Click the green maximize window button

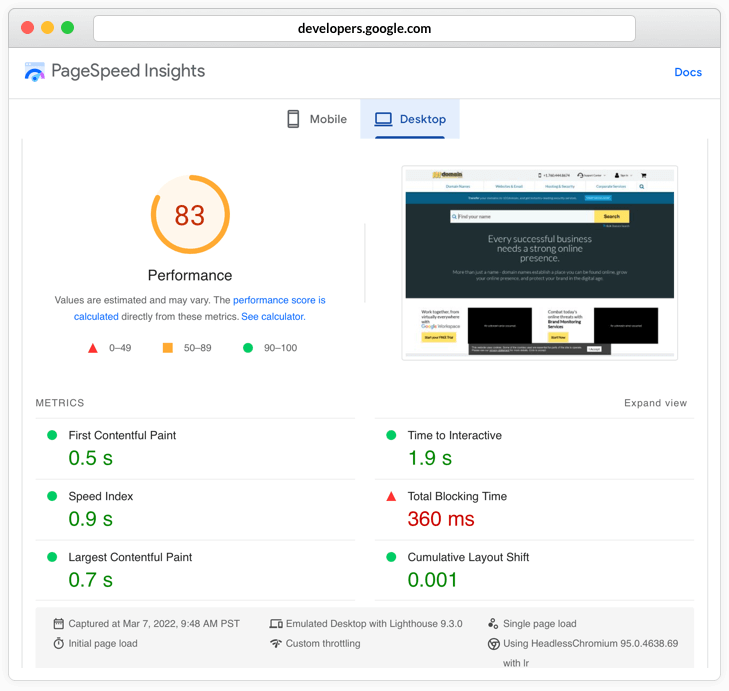pyautogui.click(x=67, y=28)
